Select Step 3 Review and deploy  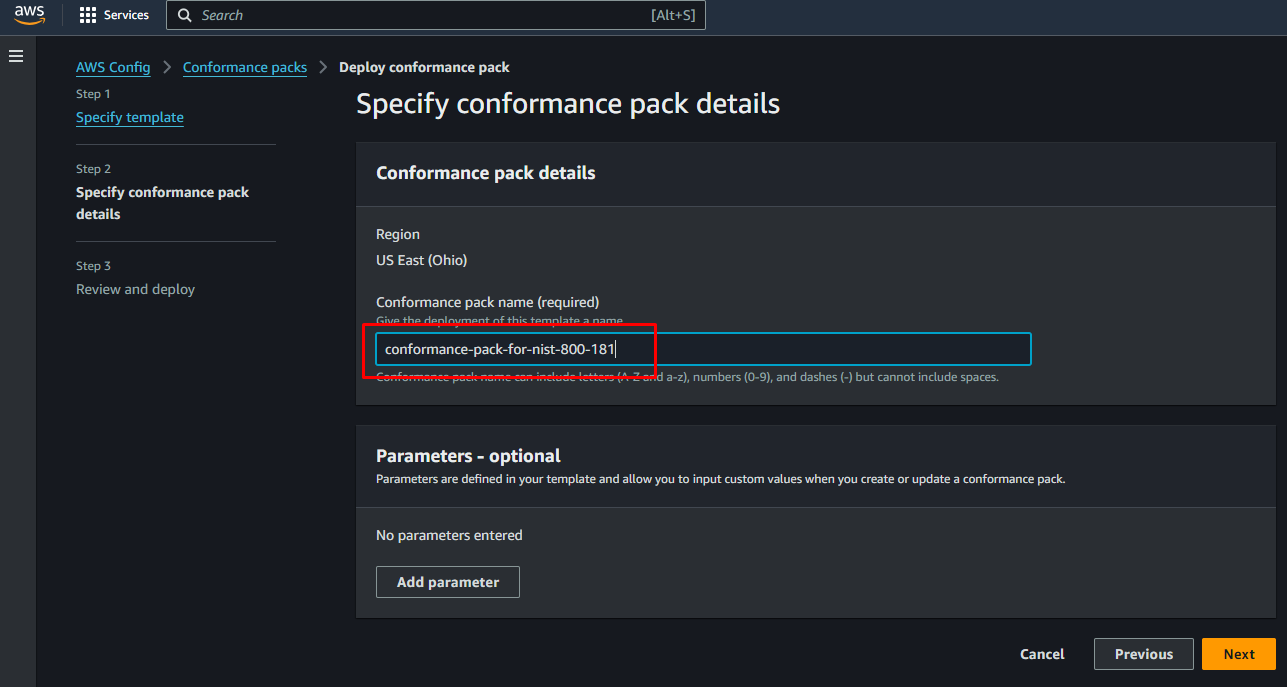(x=135, y=289)
